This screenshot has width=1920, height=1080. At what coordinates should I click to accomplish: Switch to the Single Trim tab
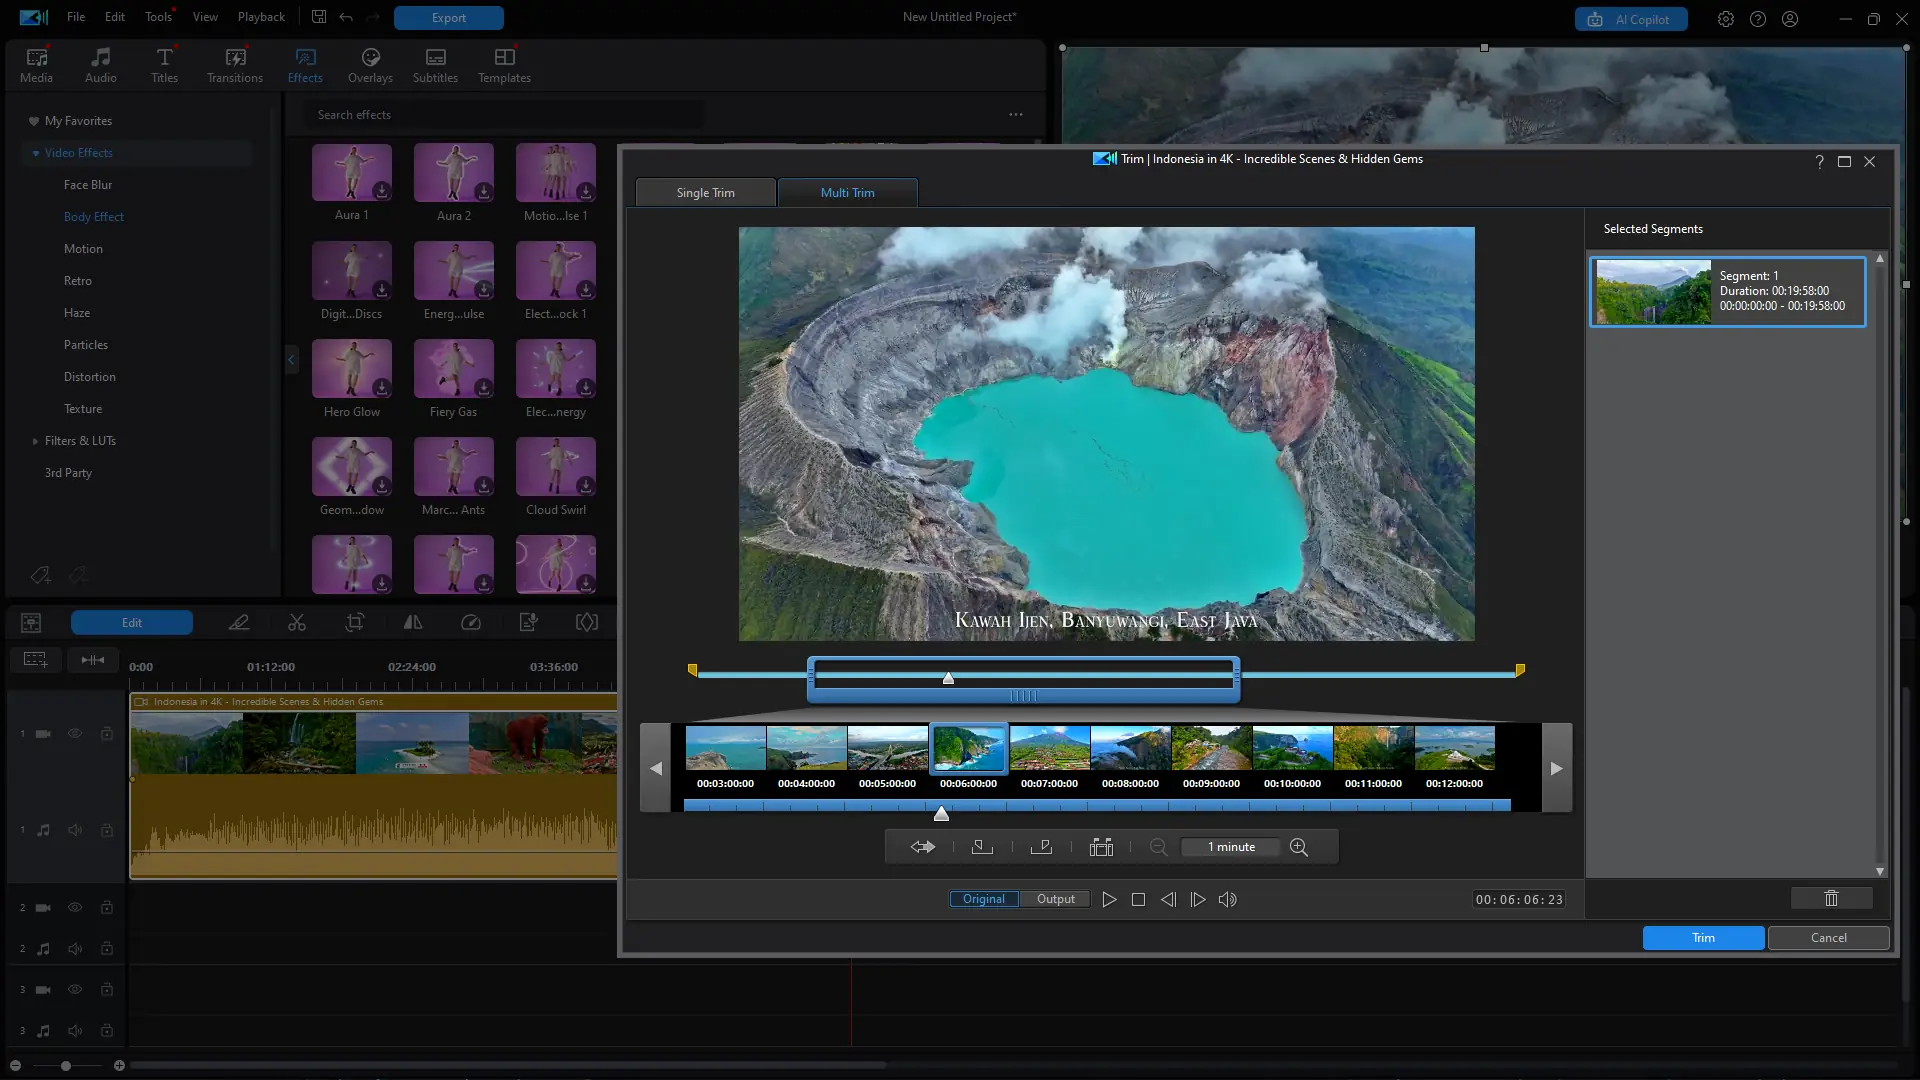coord(705,193)
